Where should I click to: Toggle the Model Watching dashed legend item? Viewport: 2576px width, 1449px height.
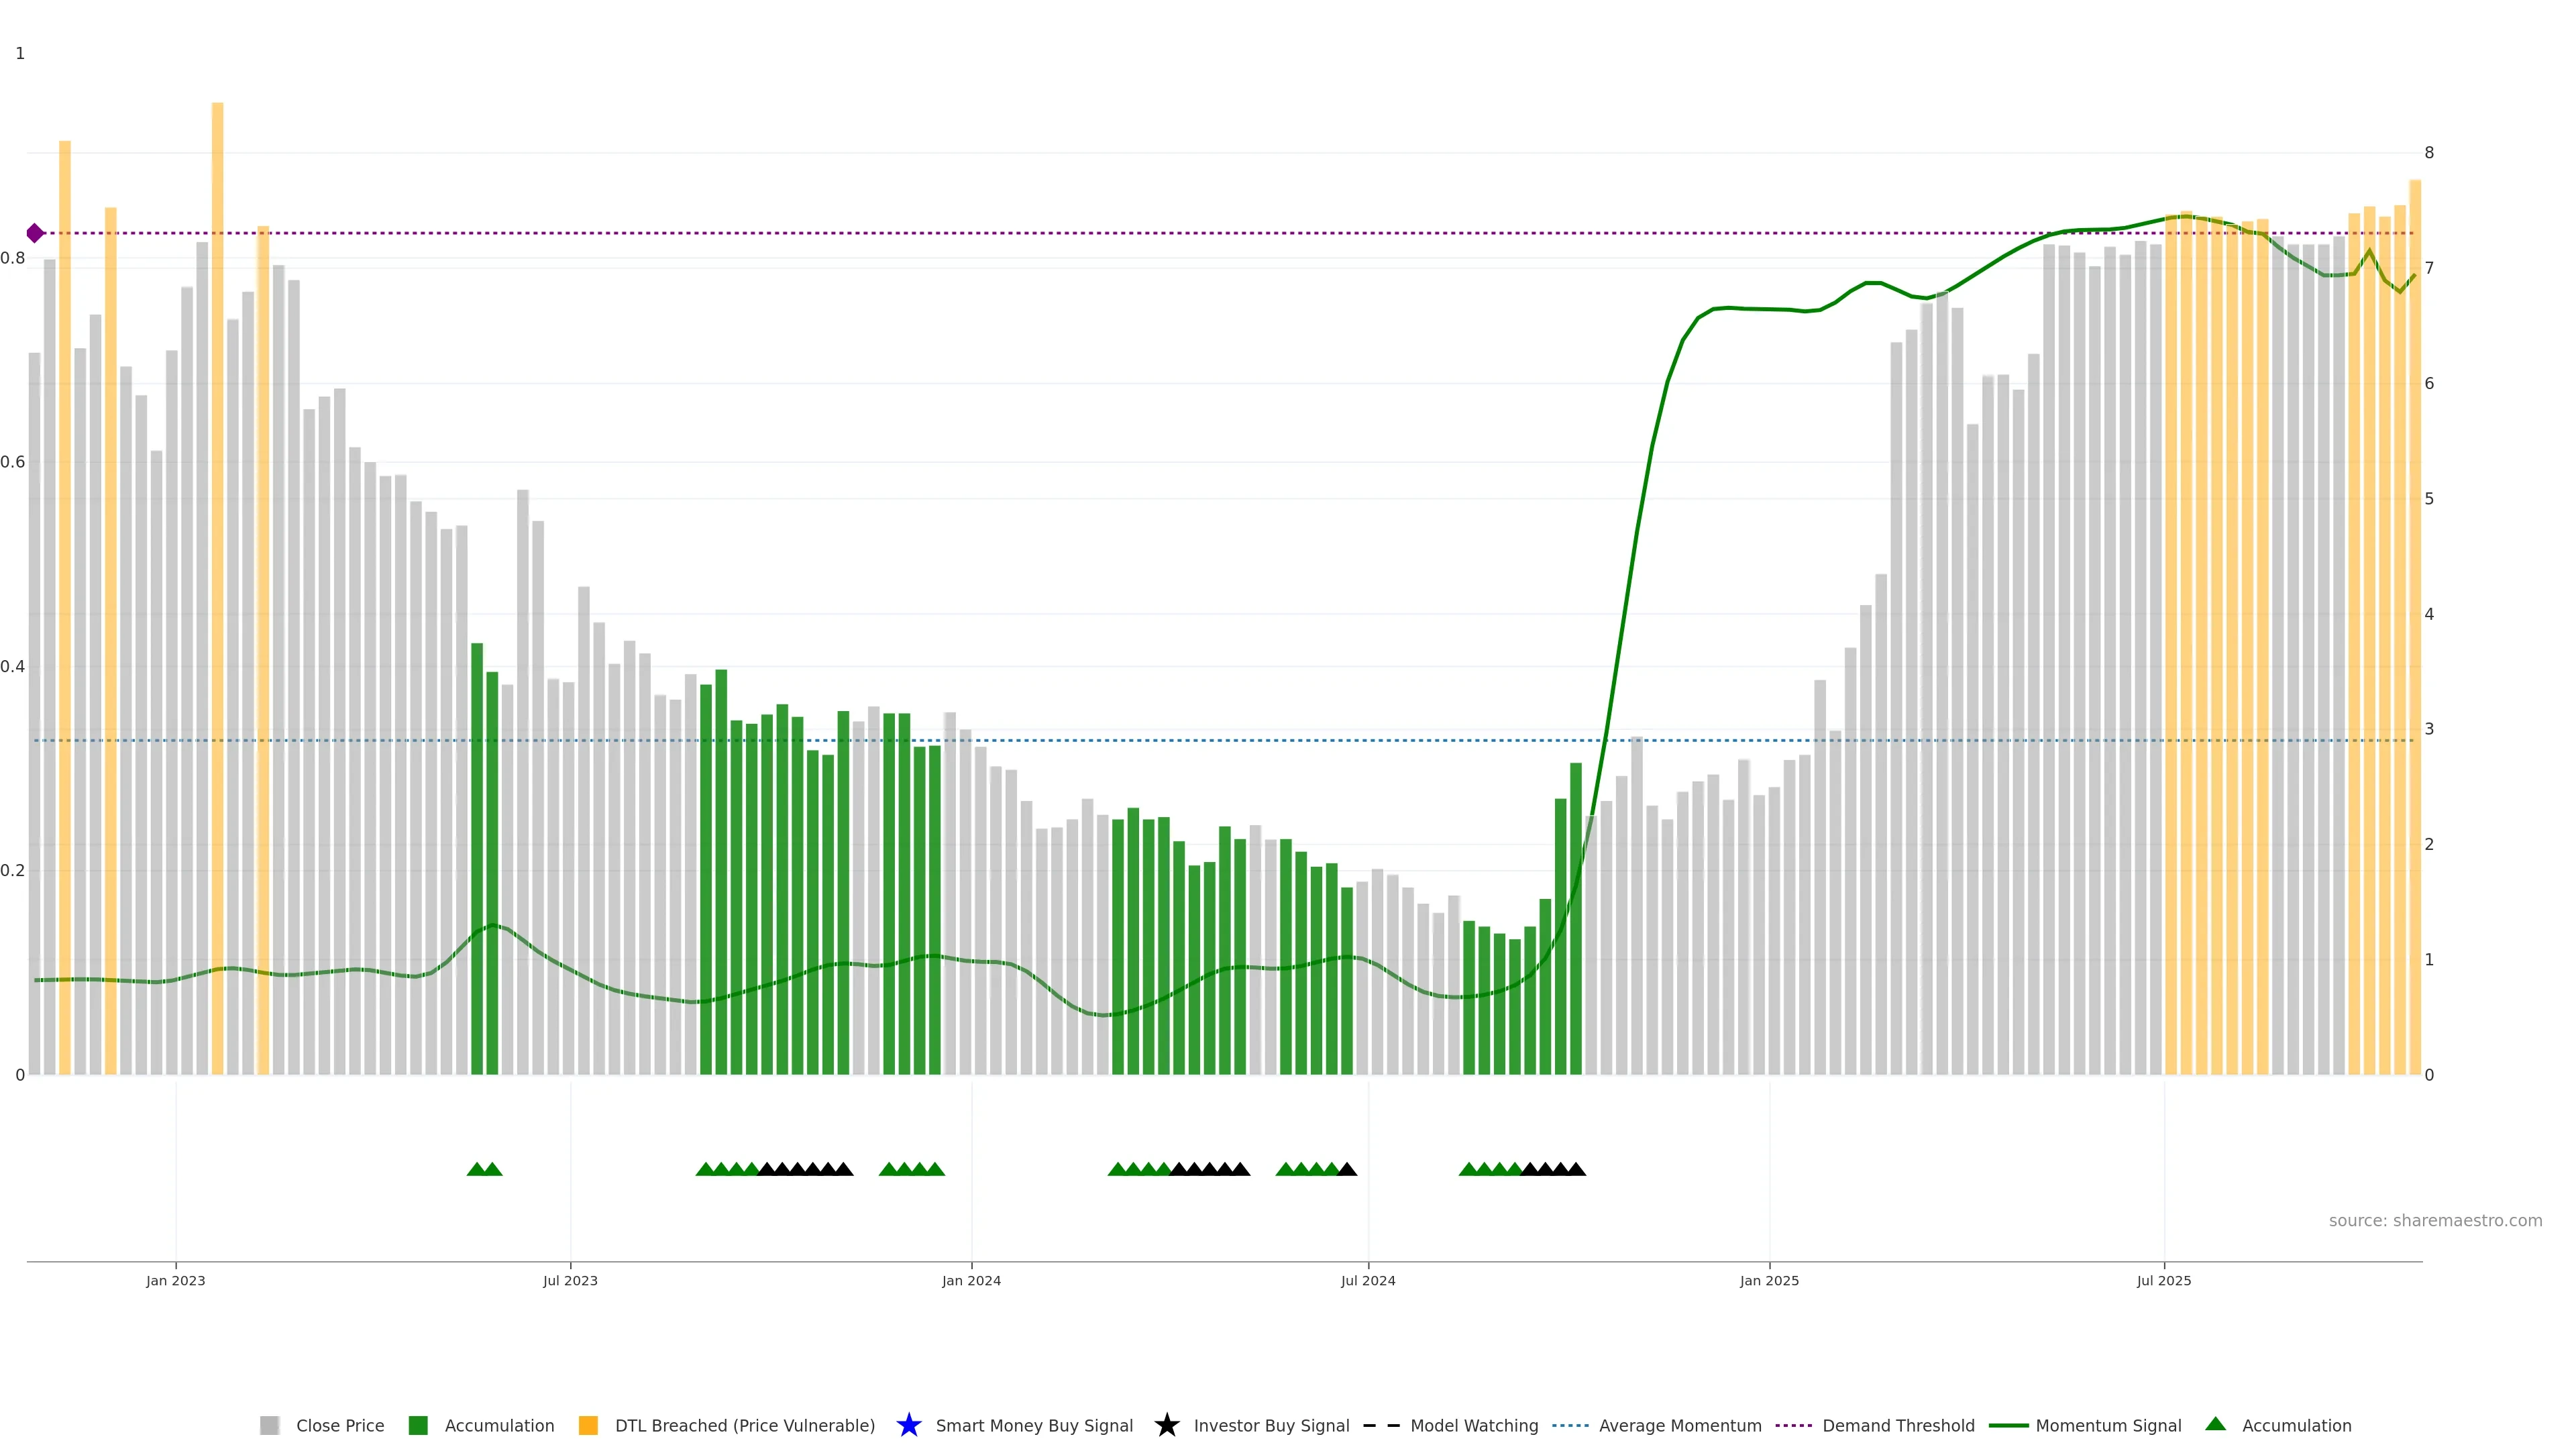[x=1381, y=1425]
